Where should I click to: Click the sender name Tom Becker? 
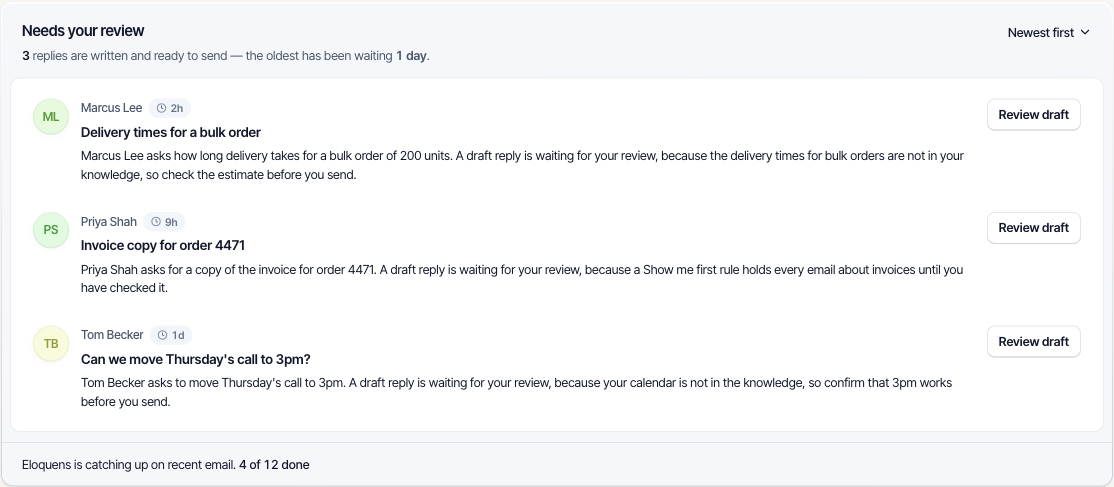[x=112, y=335]
